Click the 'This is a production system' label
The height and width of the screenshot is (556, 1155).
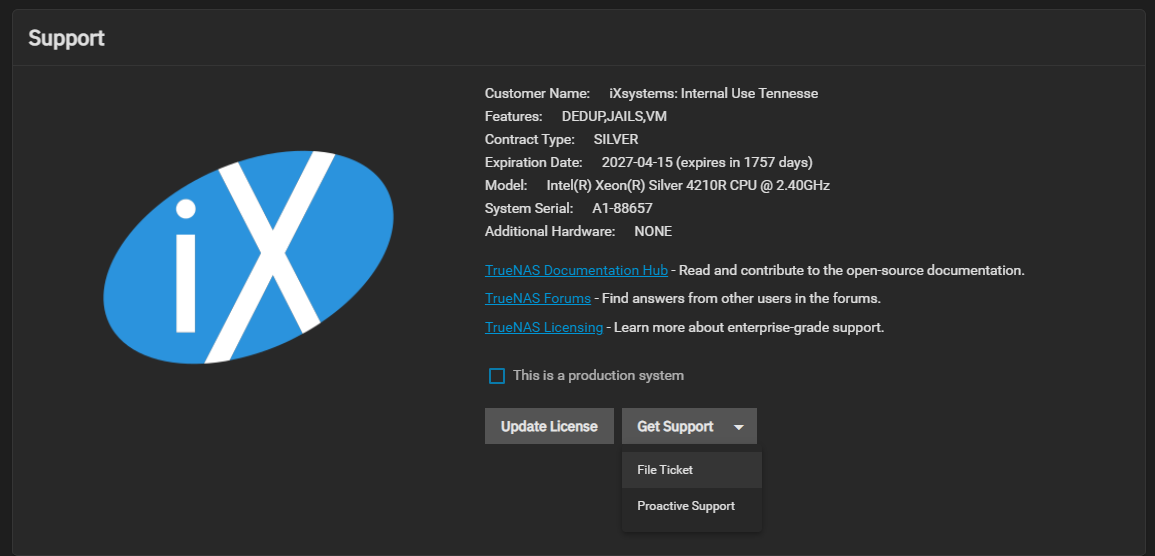coord(598,376)
